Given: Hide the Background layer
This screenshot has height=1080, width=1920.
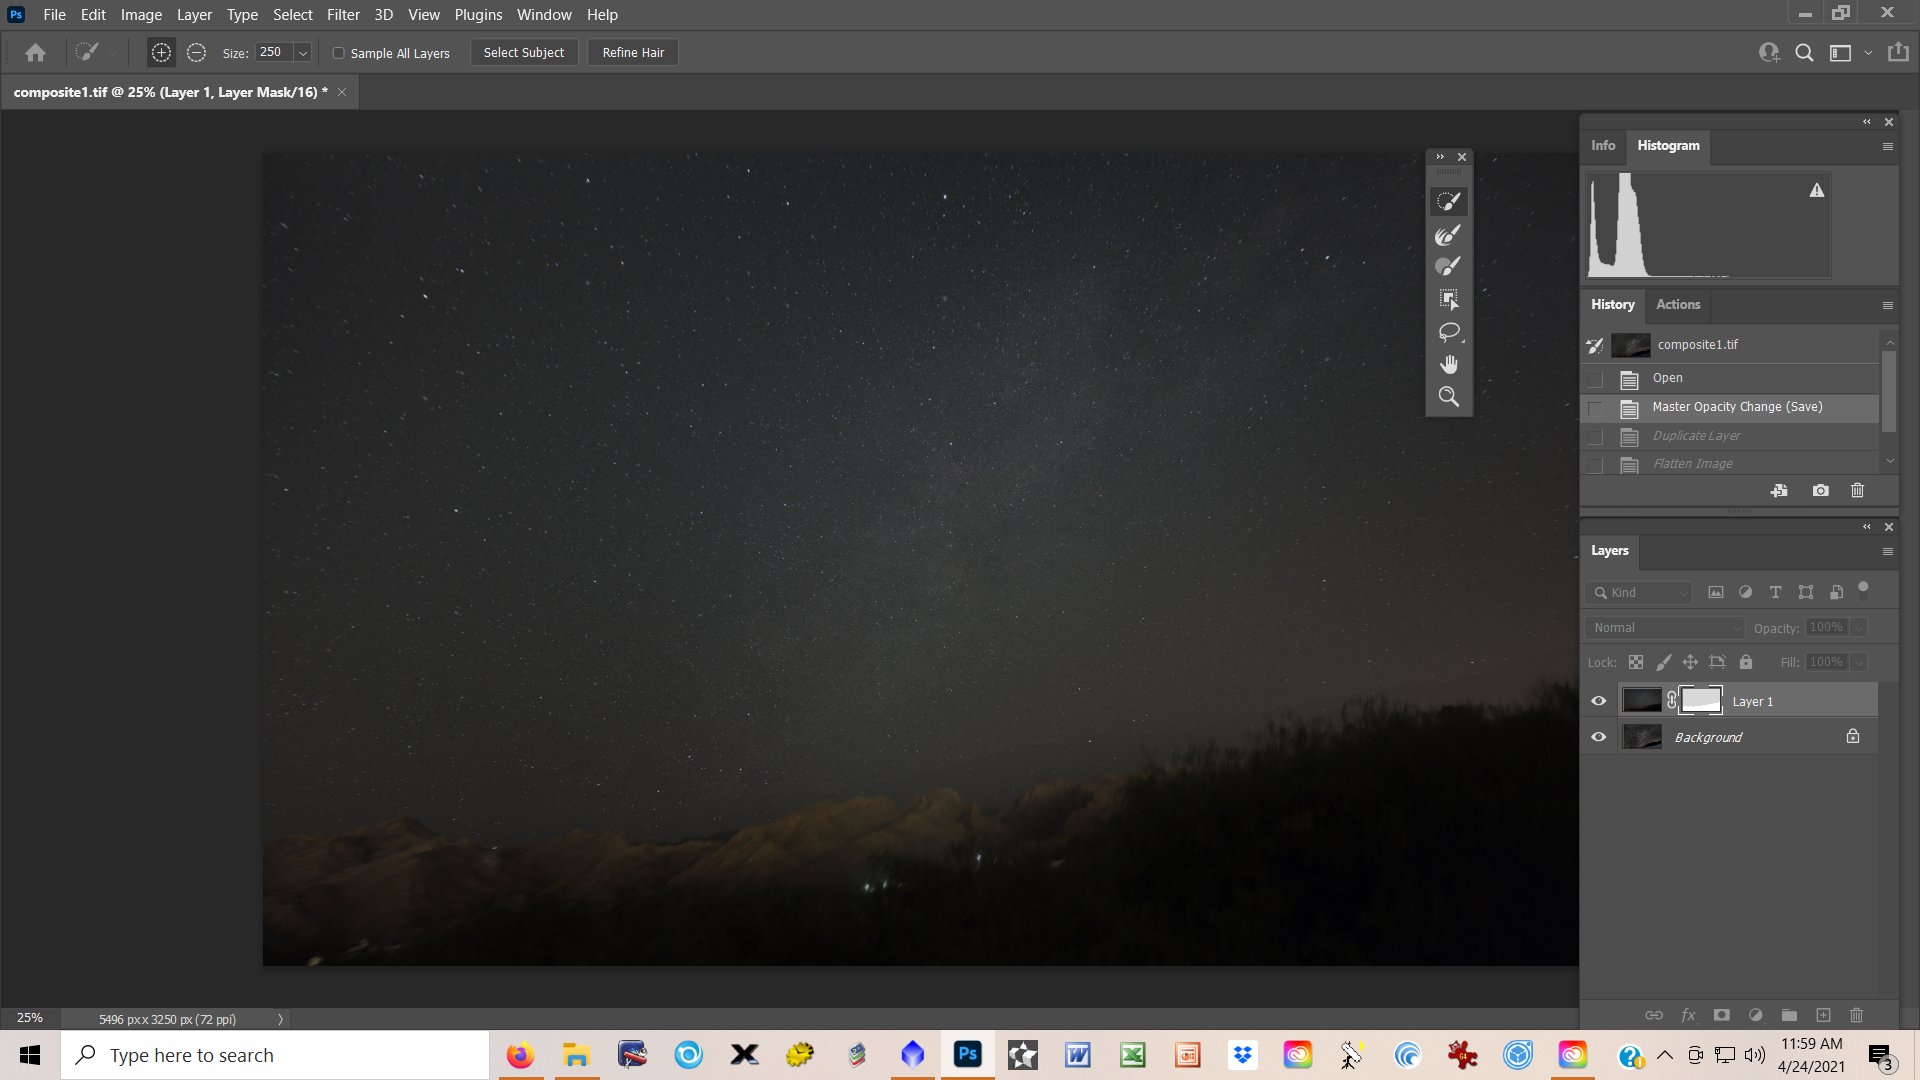Looking at the screenshot, I should click(1598, 737).
